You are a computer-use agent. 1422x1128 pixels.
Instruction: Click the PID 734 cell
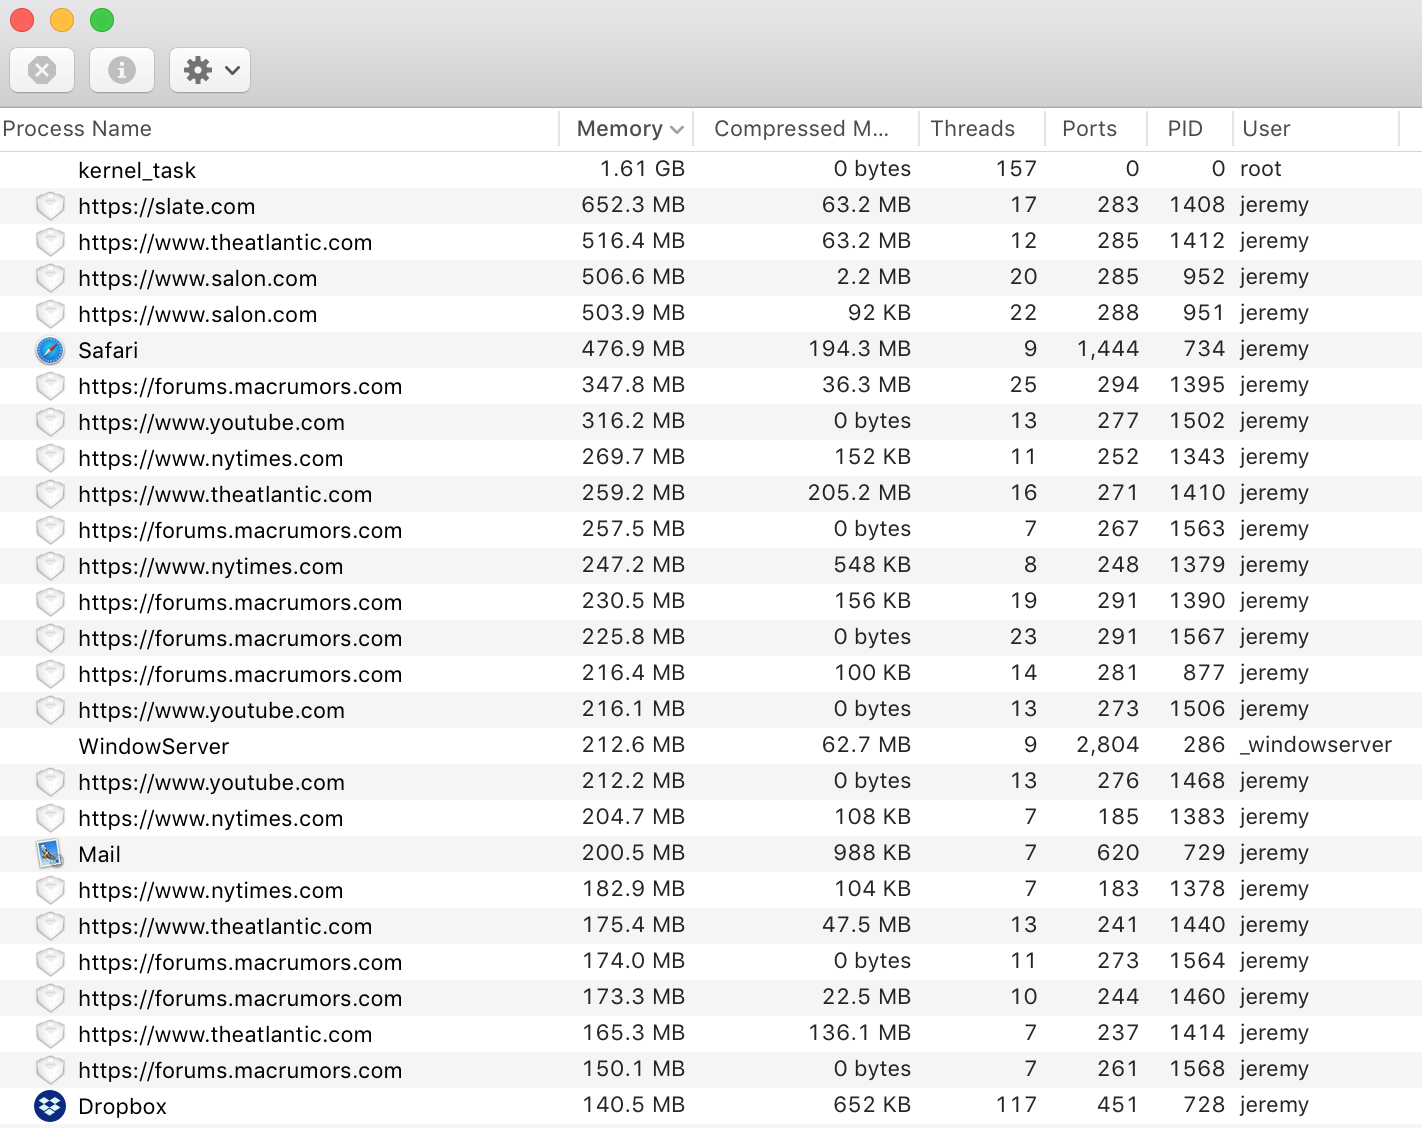[1204, 348]
